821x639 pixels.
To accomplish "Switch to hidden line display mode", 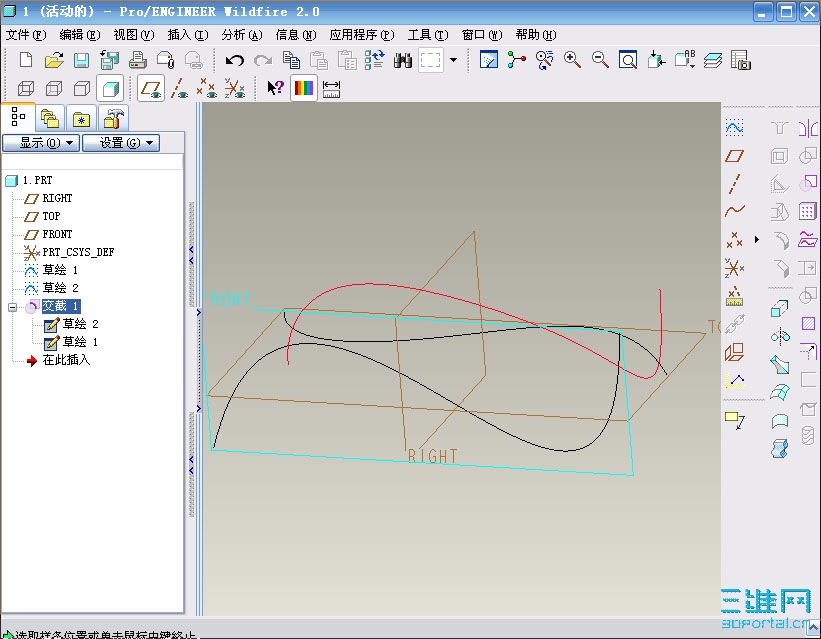I will point(54,89).
